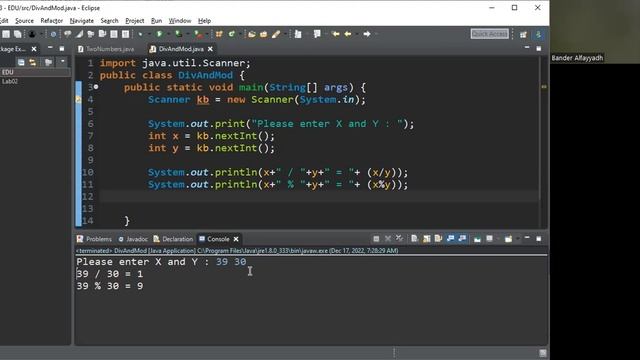Open the Open Console dropdown arrow
640x360 pixels.
(x=517, y=239)
